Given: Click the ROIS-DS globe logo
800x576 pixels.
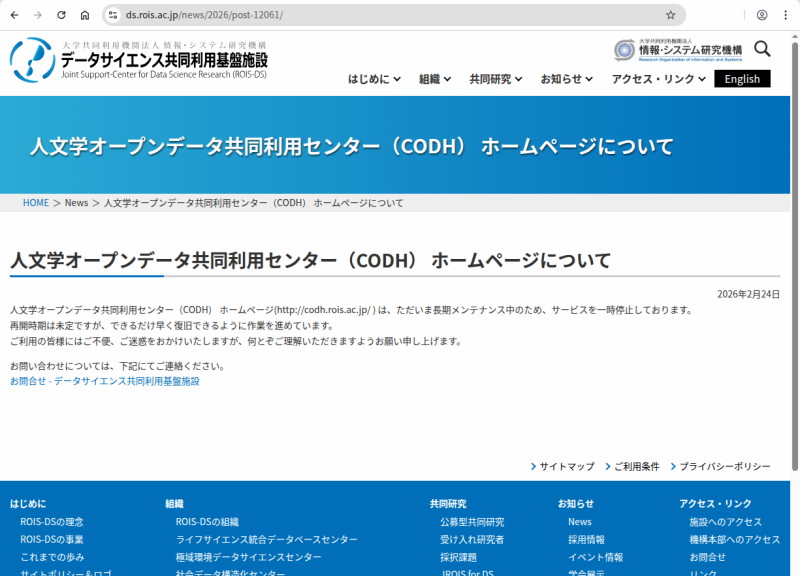Looking at the screenshot, I should [x=33, y=60].
